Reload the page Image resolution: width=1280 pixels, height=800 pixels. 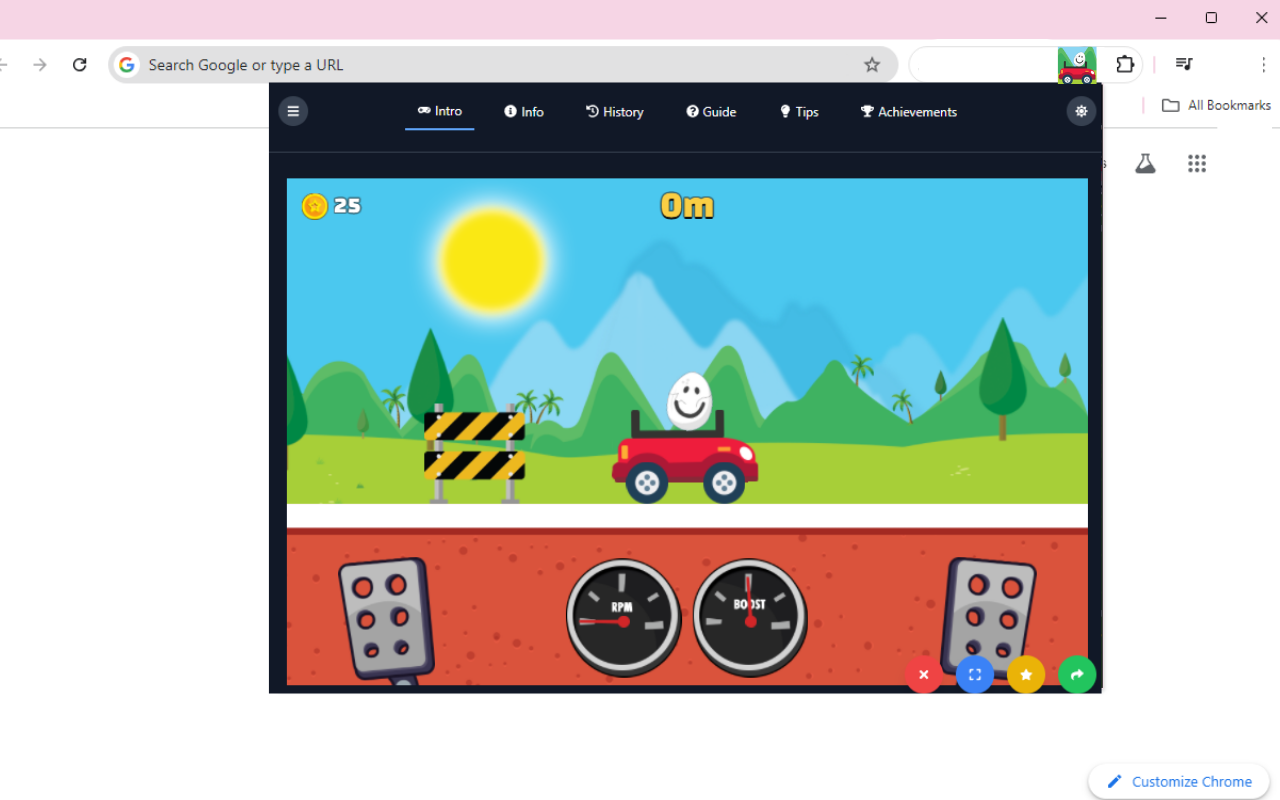point(80,65)
